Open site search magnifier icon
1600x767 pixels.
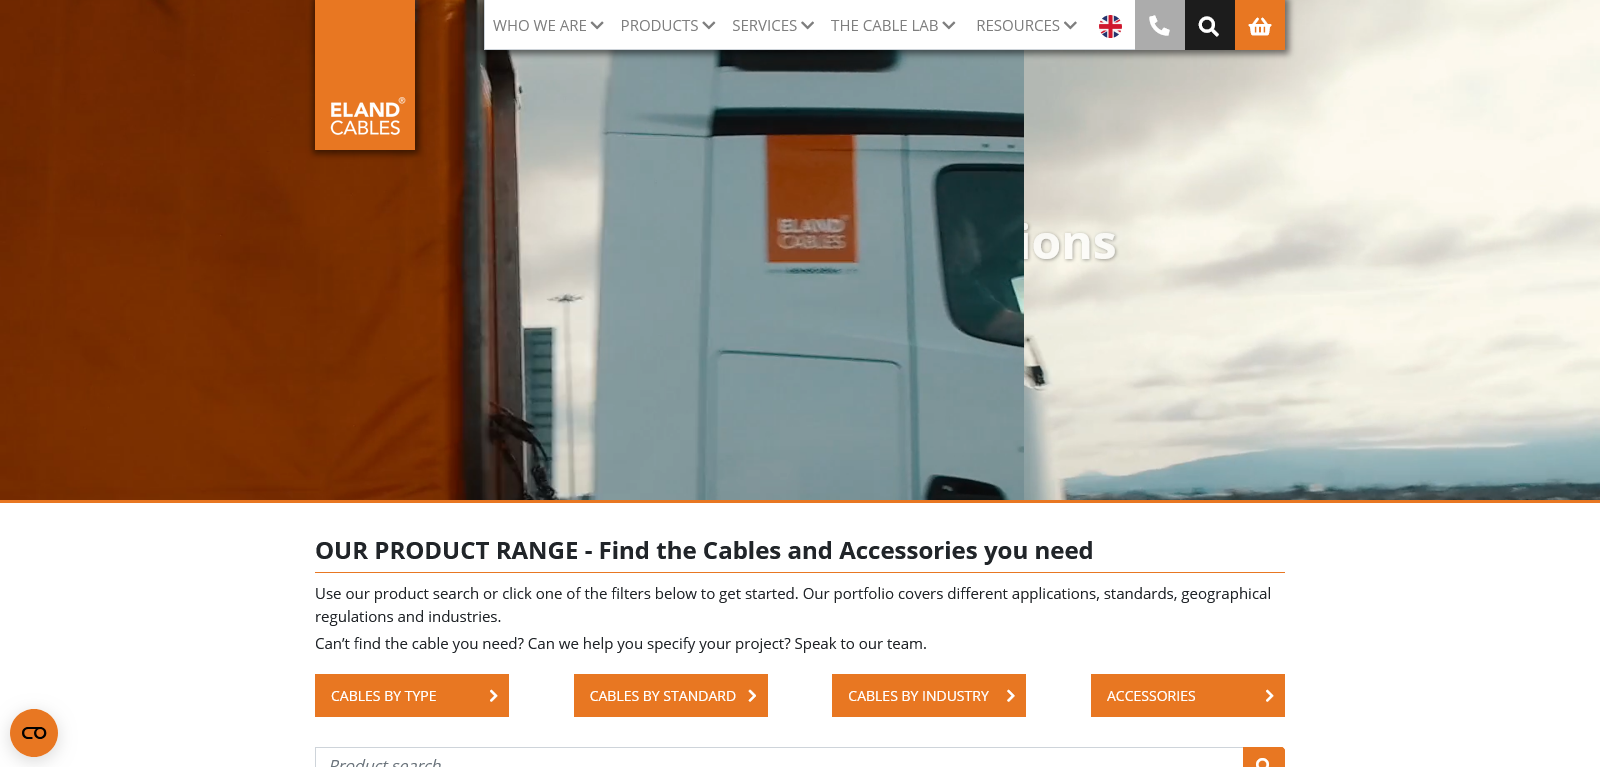click(x=1209, y=26)
